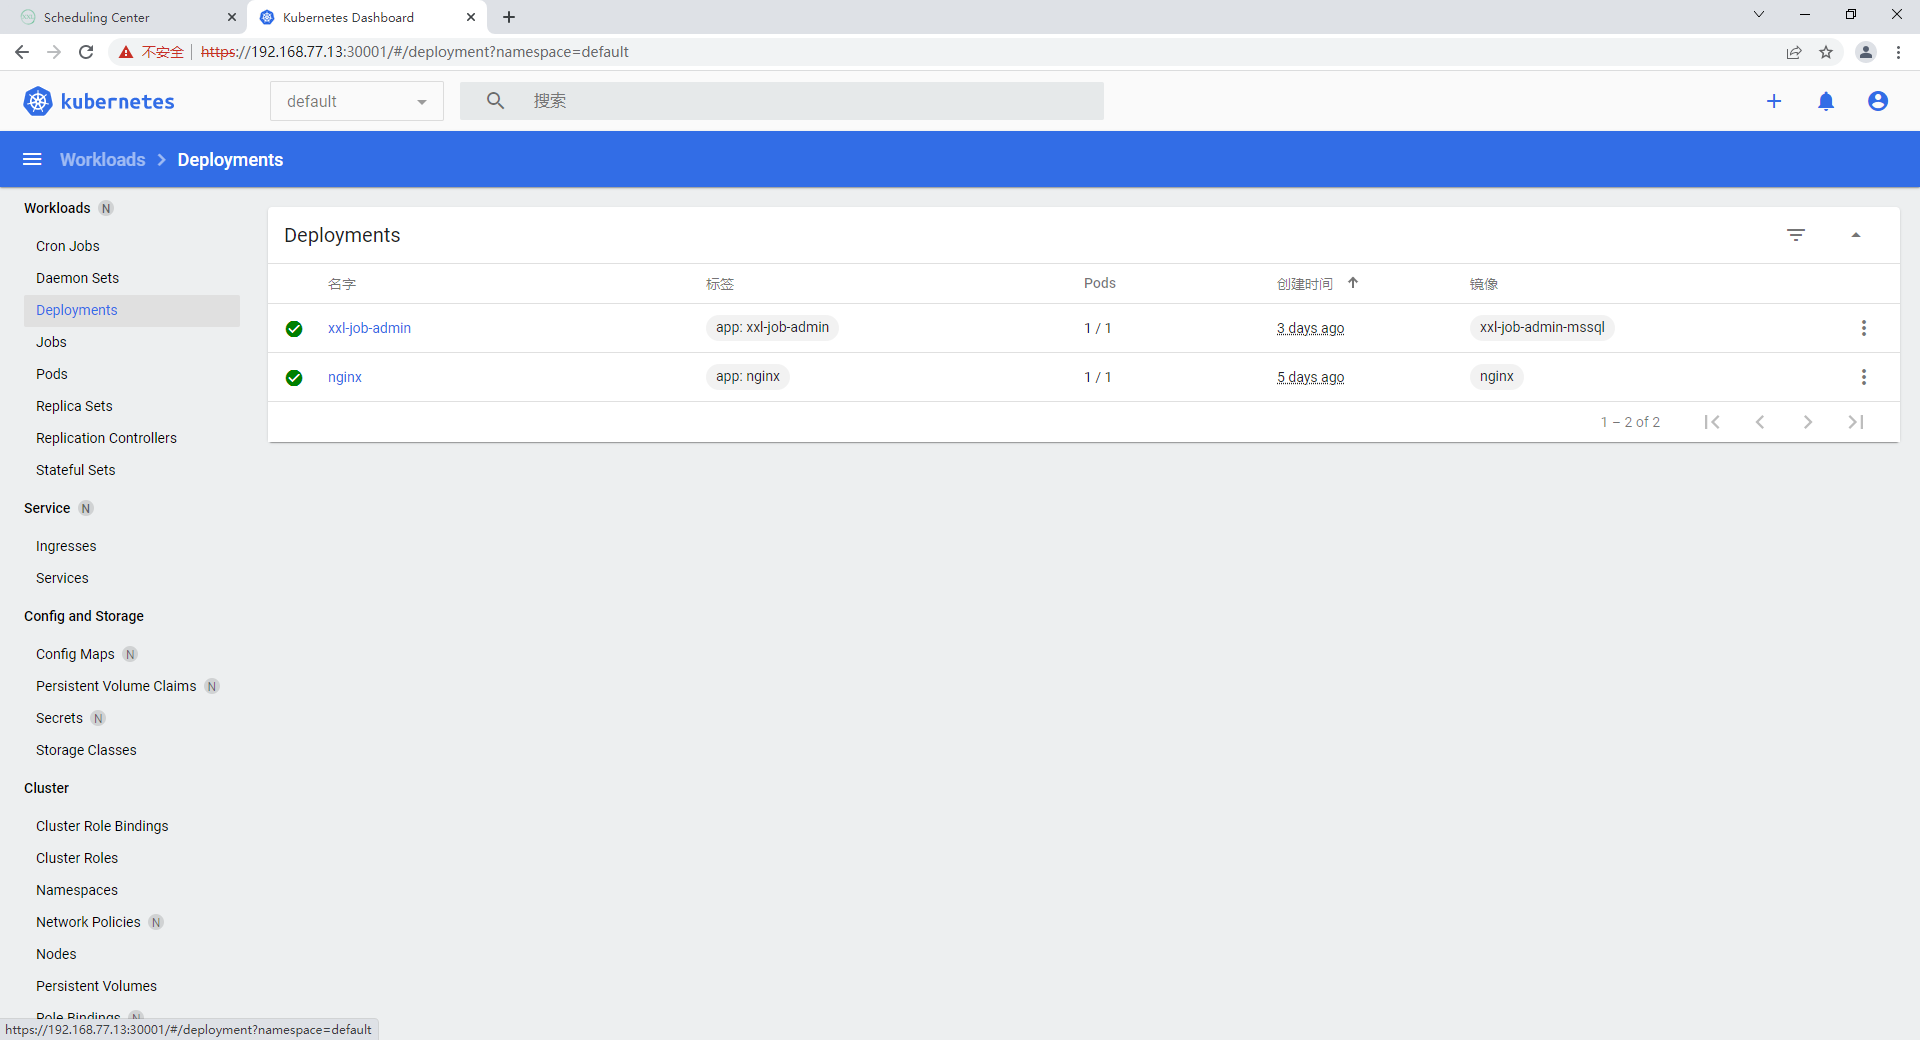Open the user account icon
1920x1040 pixels.
click(1878, 101)
